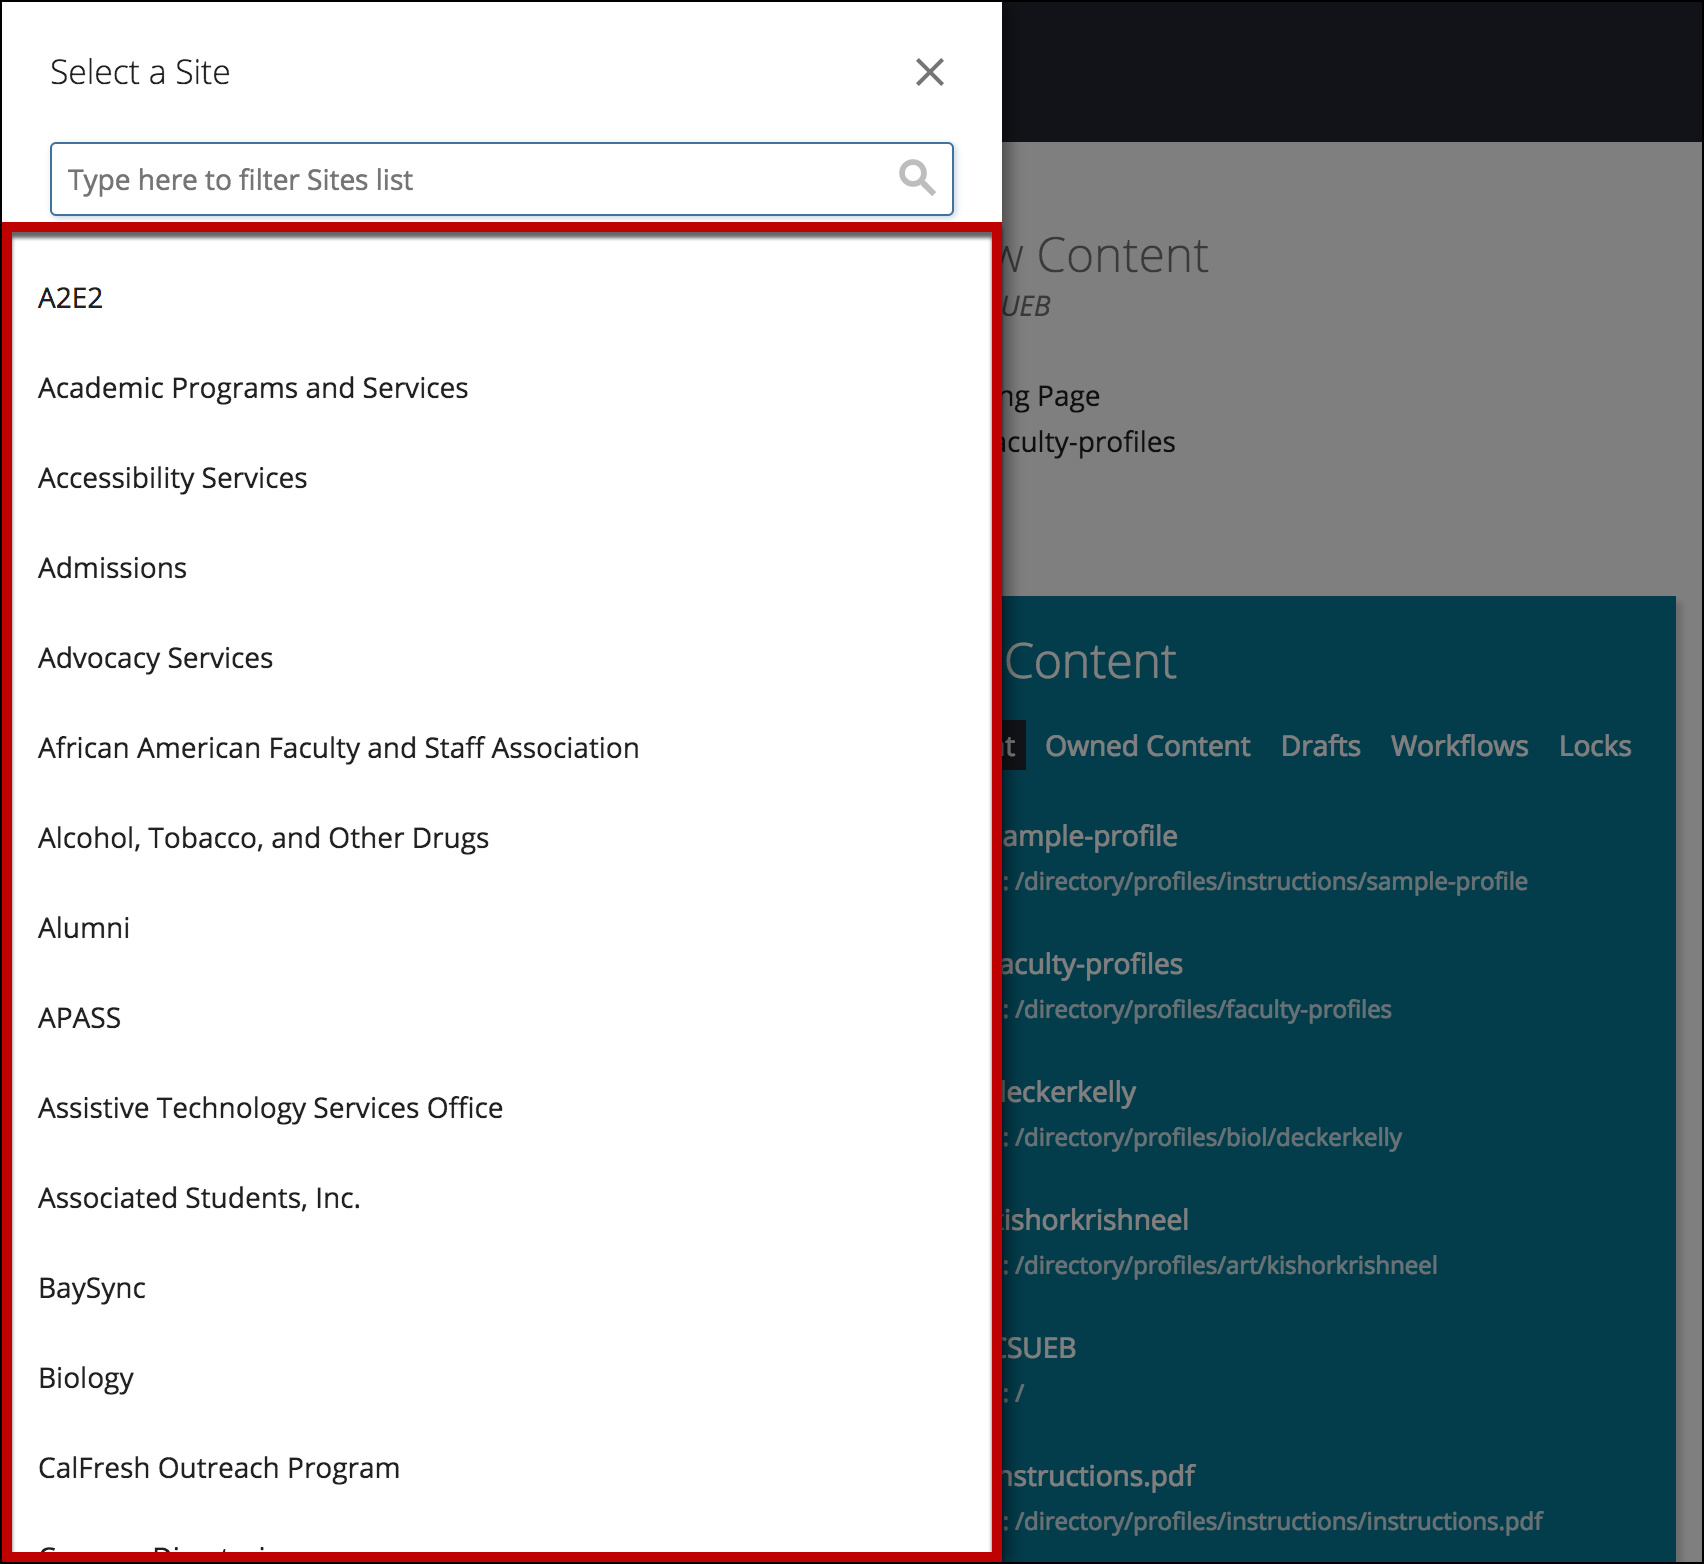Open the faculty-profiles content link

1092,964
